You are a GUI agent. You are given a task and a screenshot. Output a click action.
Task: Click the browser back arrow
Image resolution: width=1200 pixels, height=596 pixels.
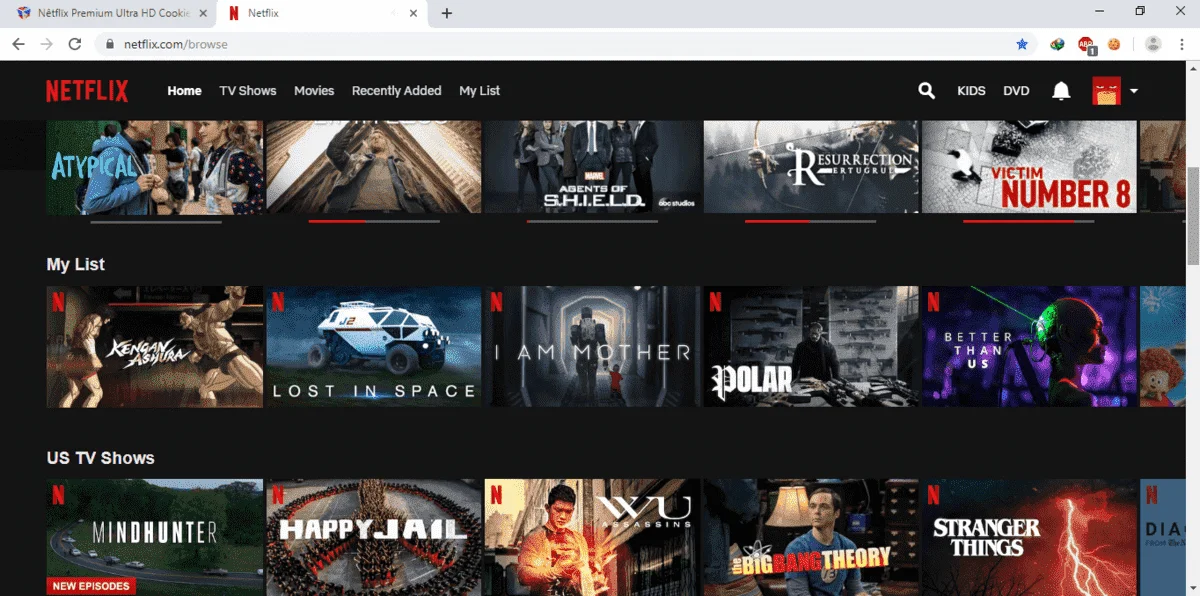18,44
